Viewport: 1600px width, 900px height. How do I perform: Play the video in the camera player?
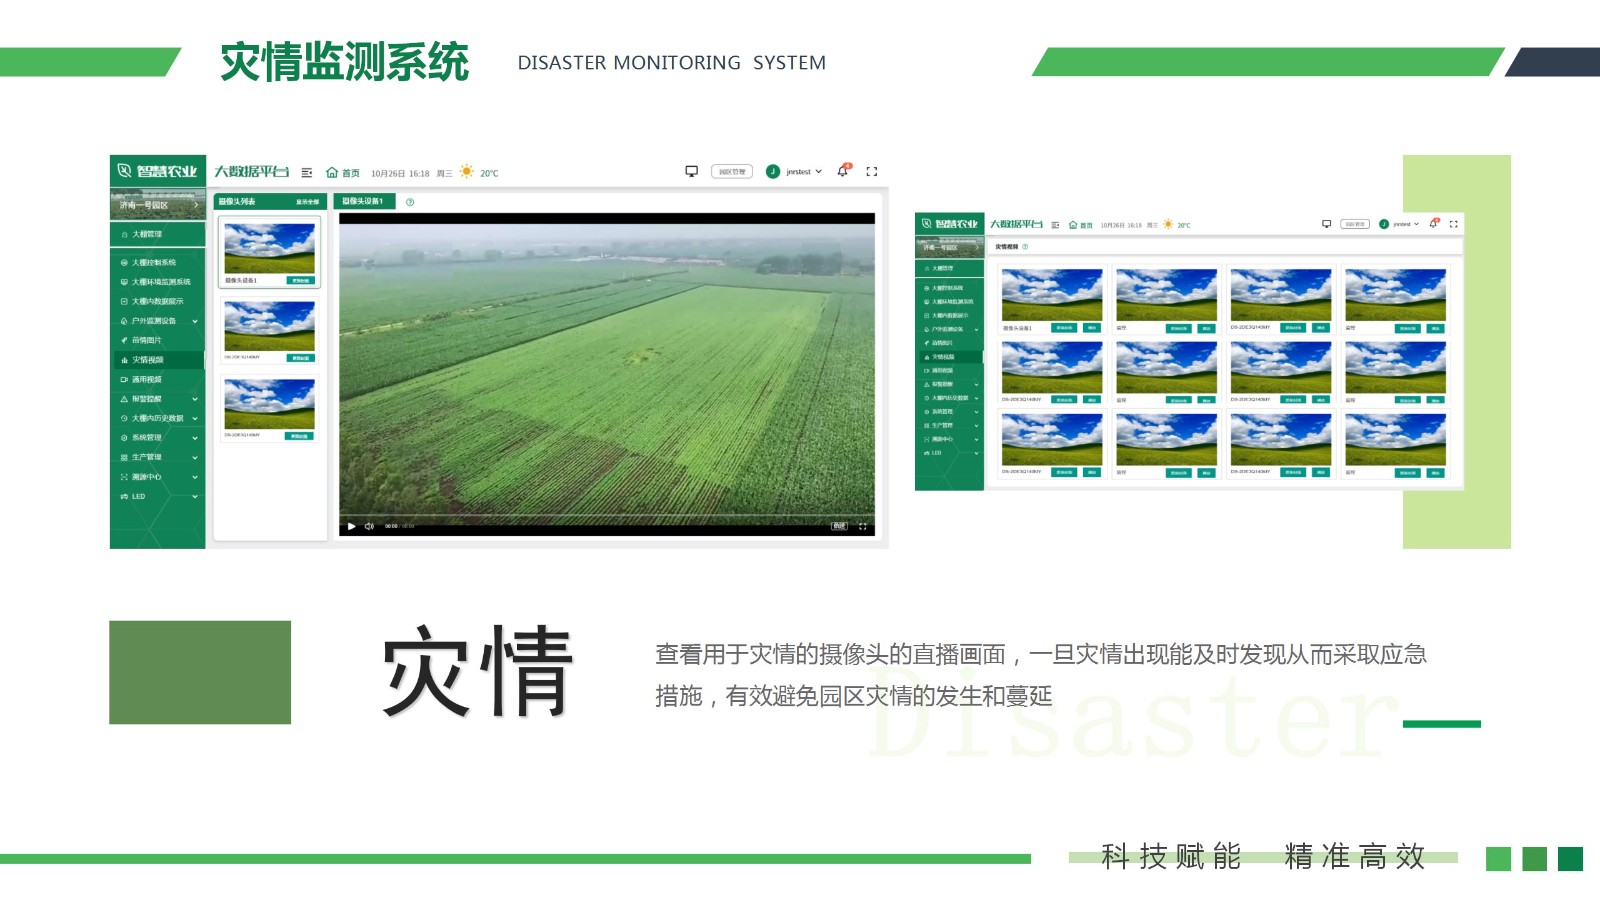[x=351, y=526]
